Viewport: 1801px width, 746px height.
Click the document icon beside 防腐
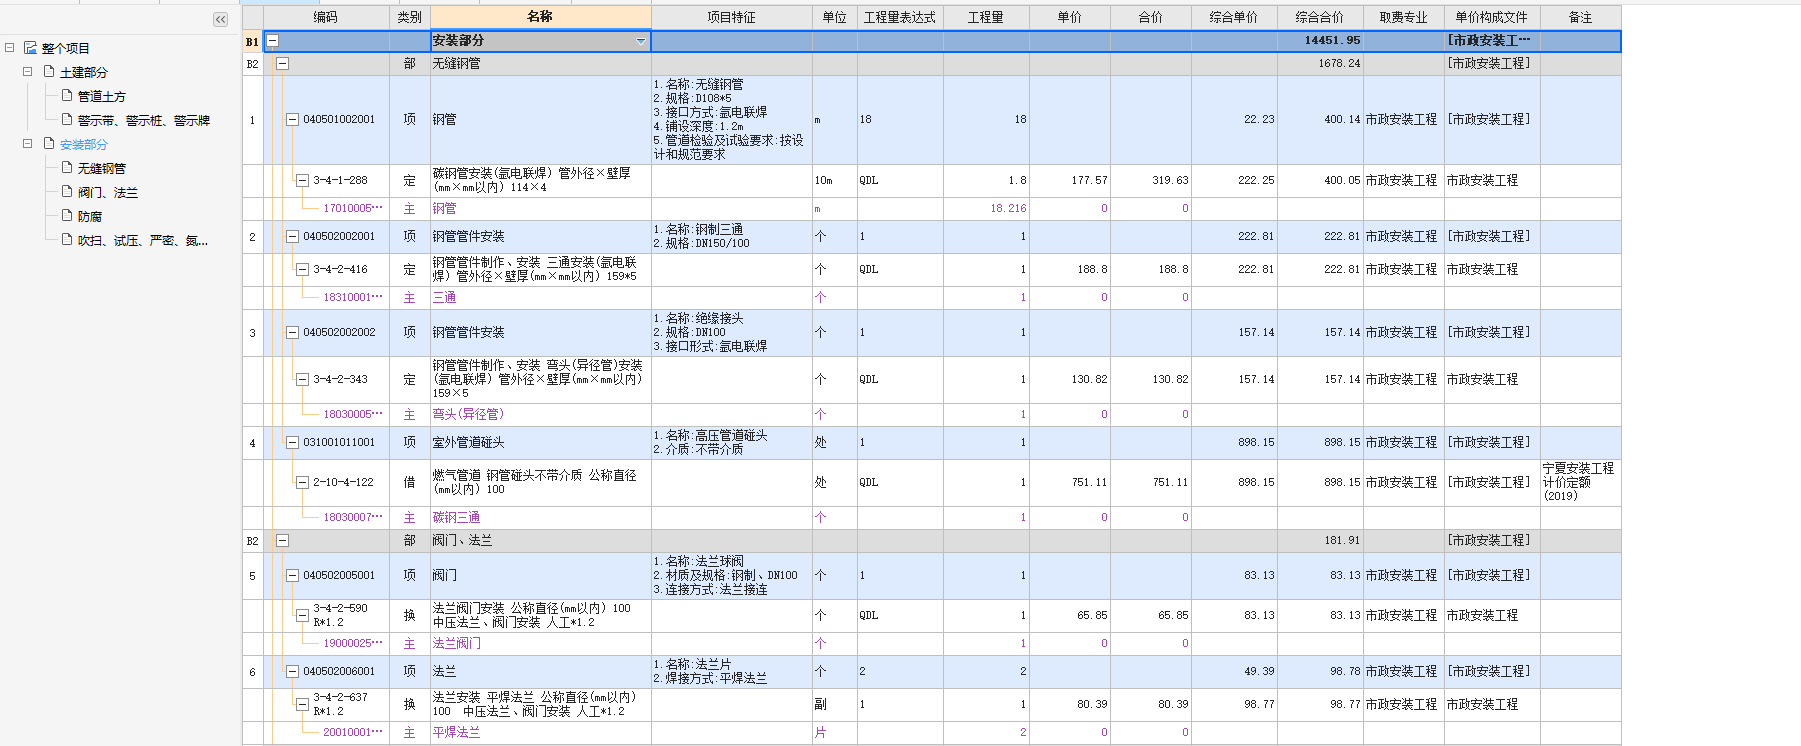pyautogui.click(x=67, y=216)
